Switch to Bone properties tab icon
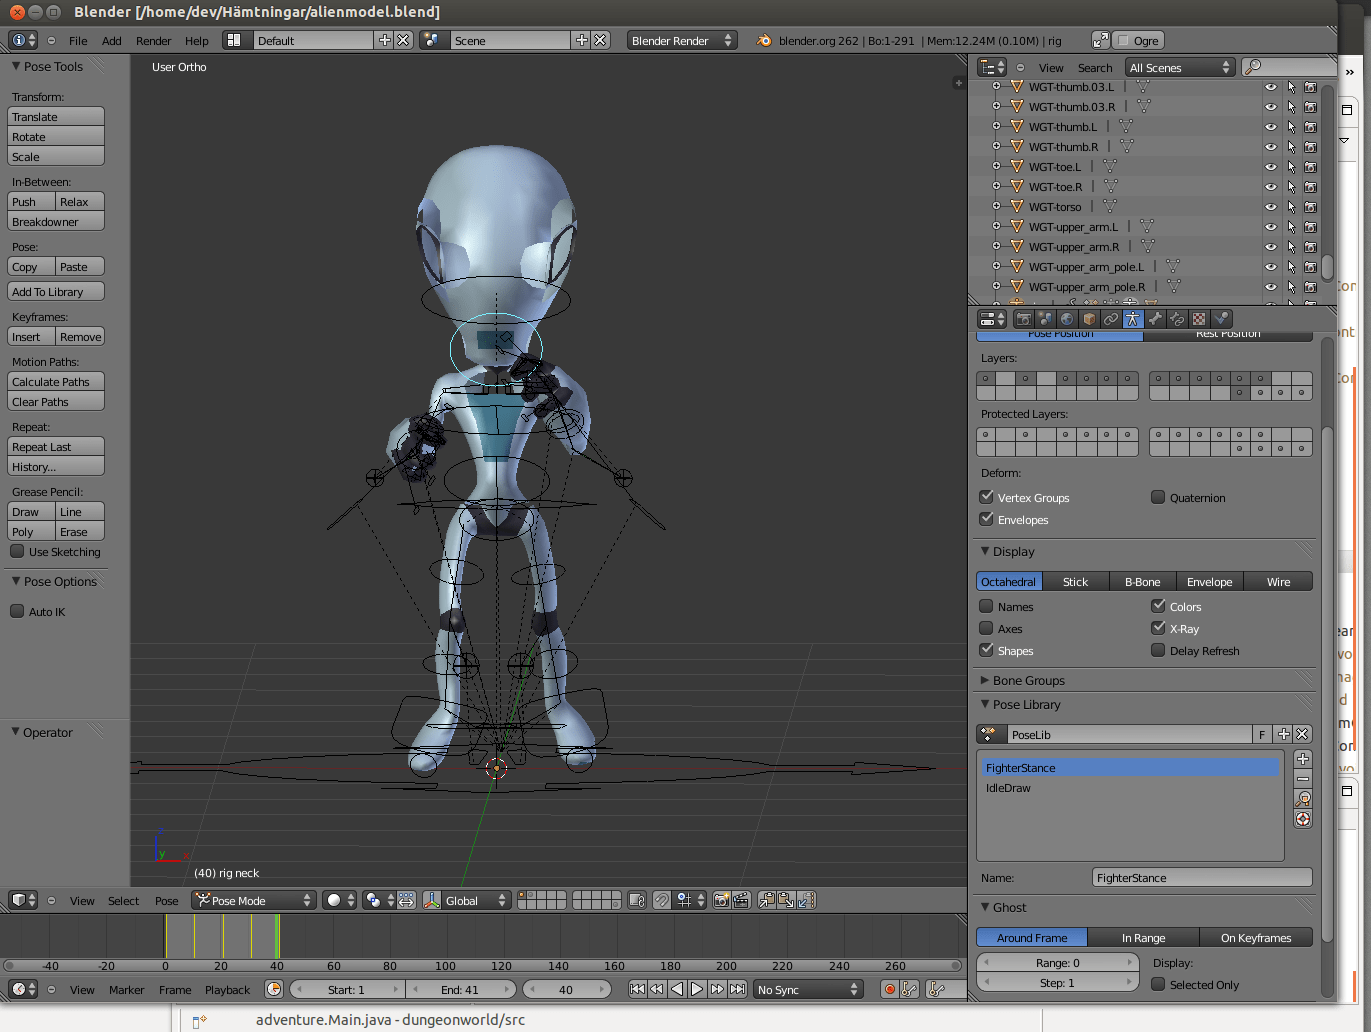This screenshot has height=1032, width=1371. [x=1155, y=319]
